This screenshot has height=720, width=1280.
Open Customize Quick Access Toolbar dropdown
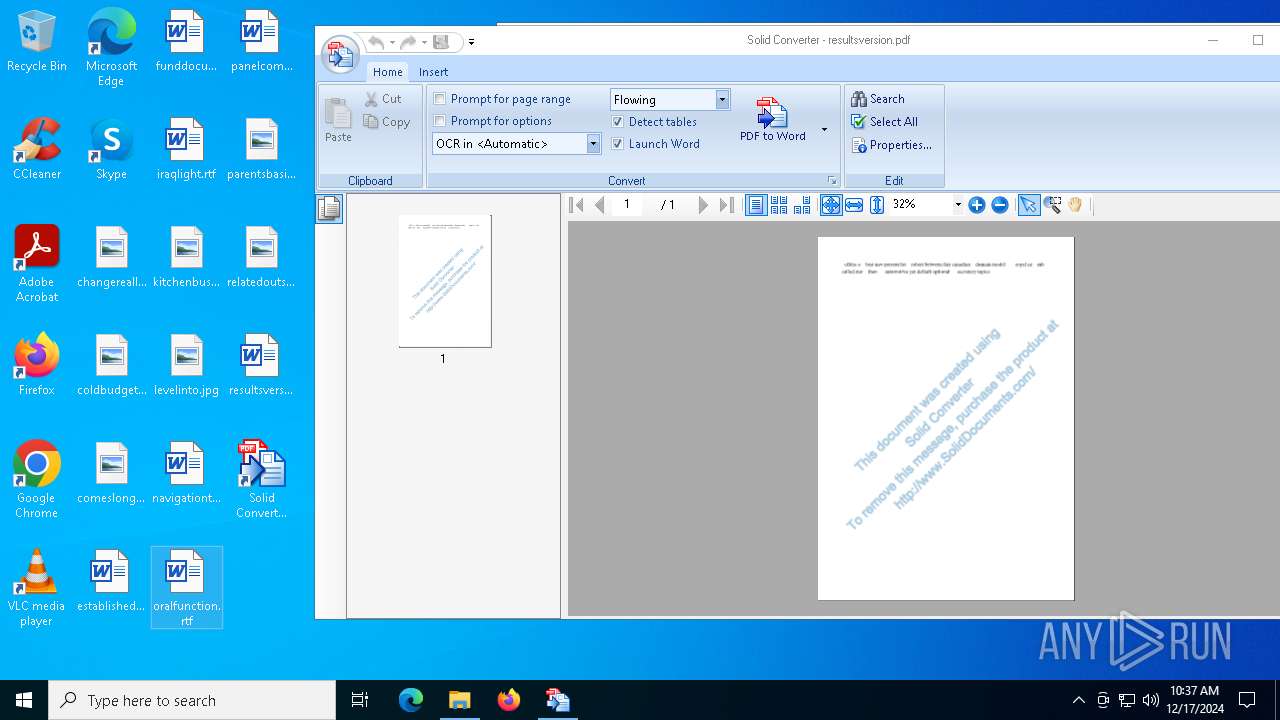pyautogui.click(x=471, y=42)
